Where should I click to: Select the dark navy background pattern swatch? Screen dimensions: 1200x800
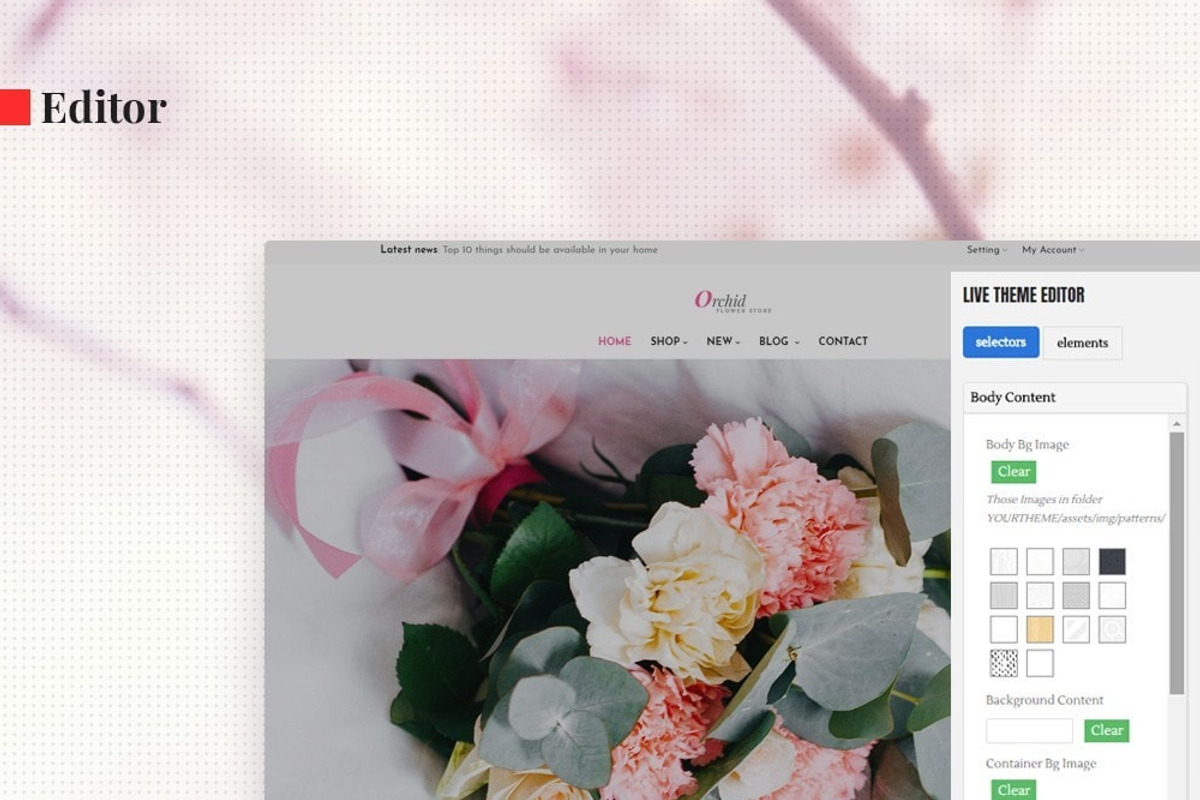(1112, 561)
